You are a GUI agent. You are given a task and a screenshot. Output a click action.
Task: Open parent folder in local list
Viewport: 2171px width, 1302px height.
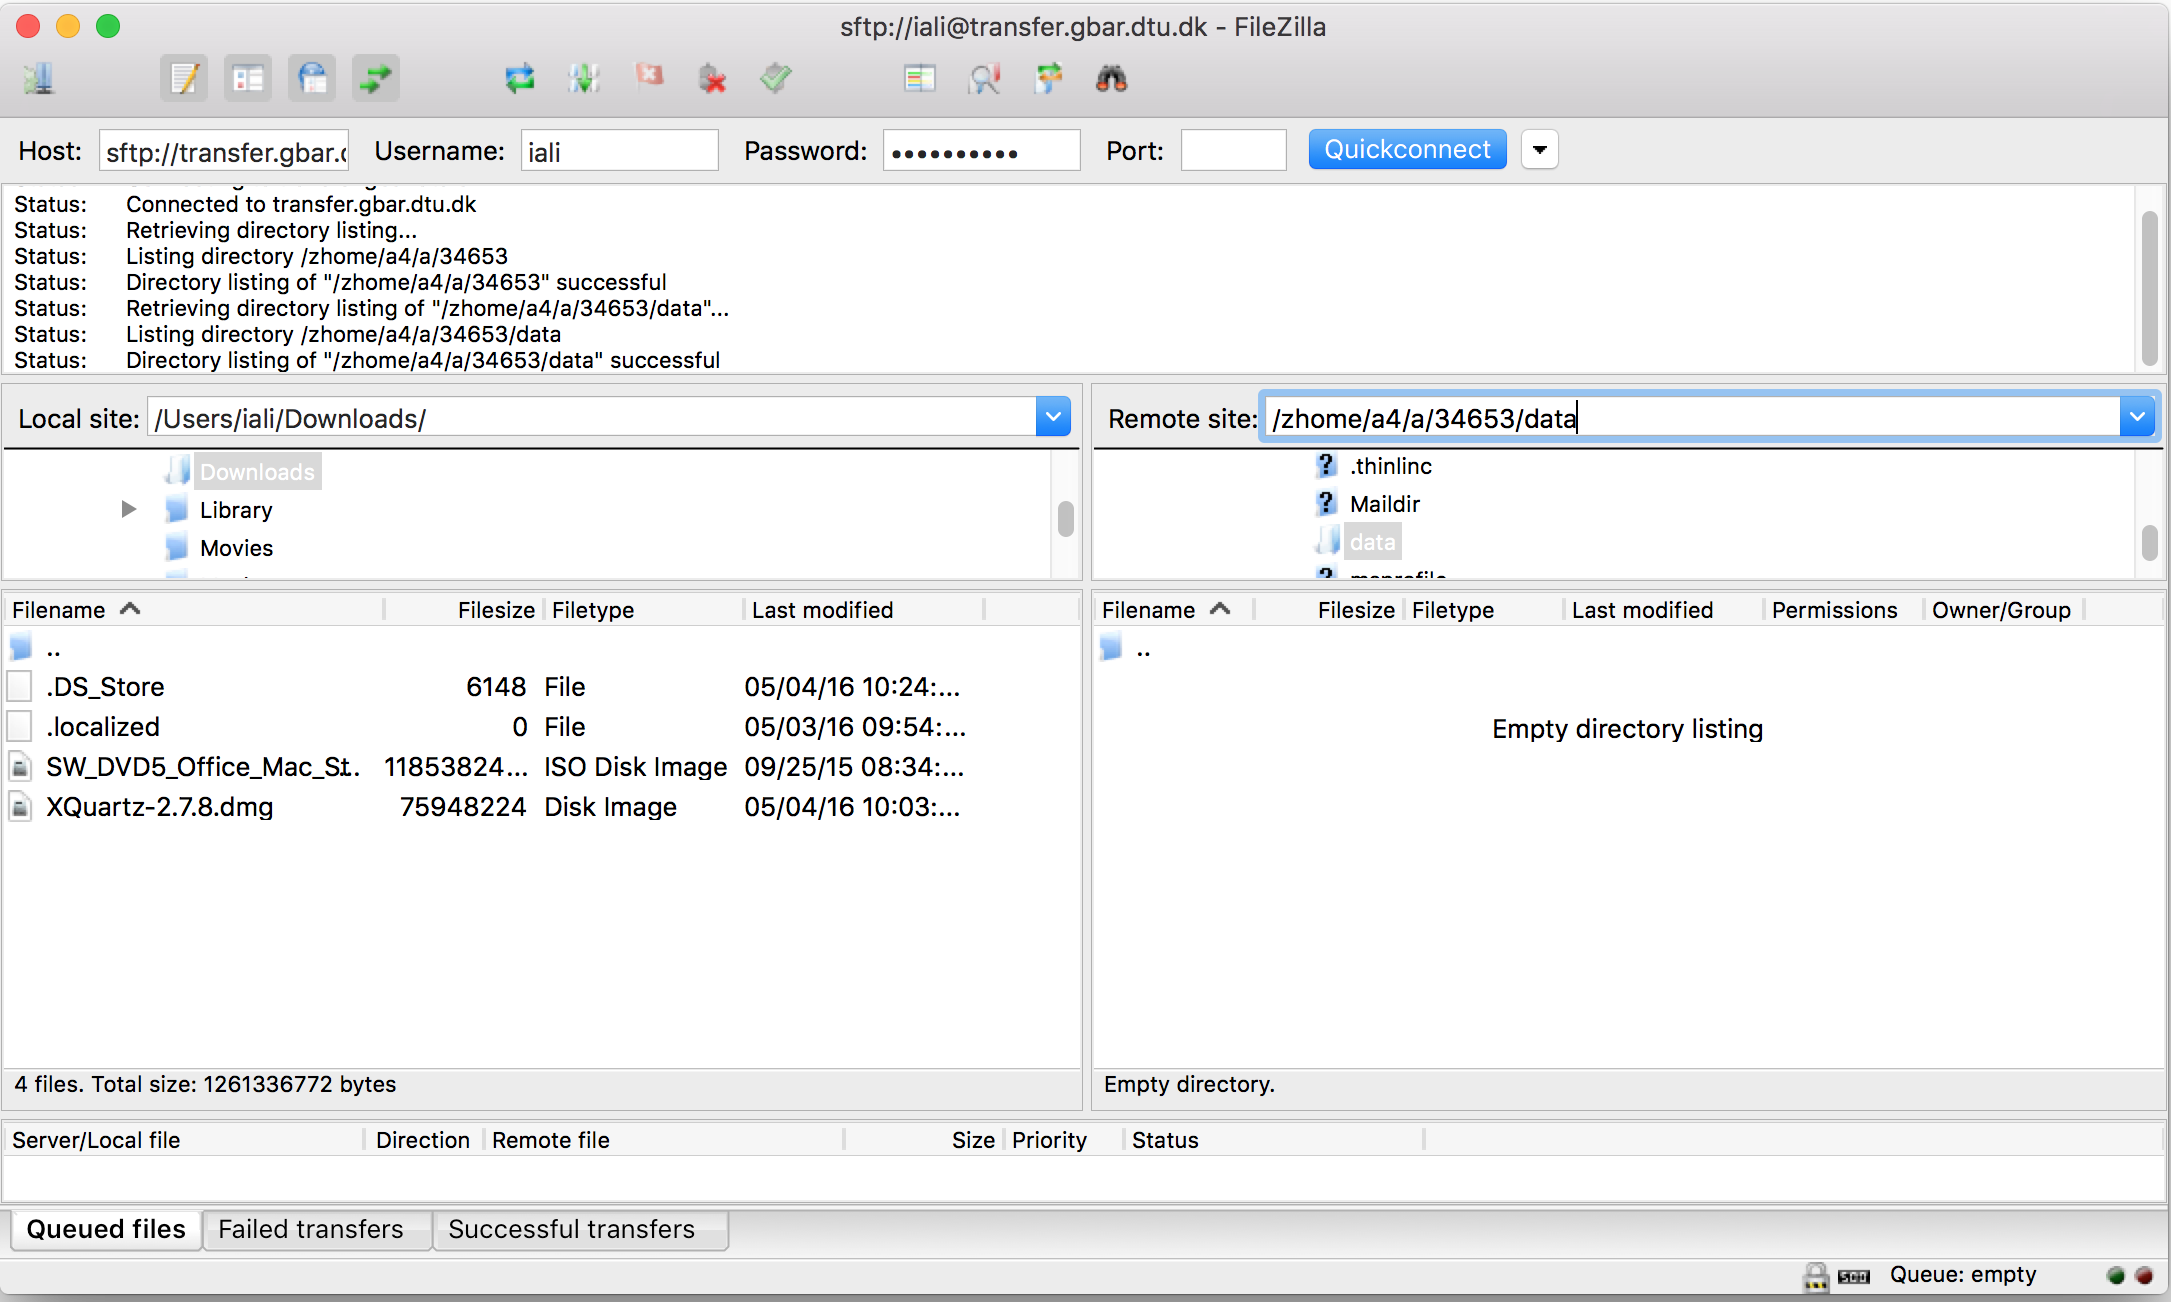click(540, 649)
